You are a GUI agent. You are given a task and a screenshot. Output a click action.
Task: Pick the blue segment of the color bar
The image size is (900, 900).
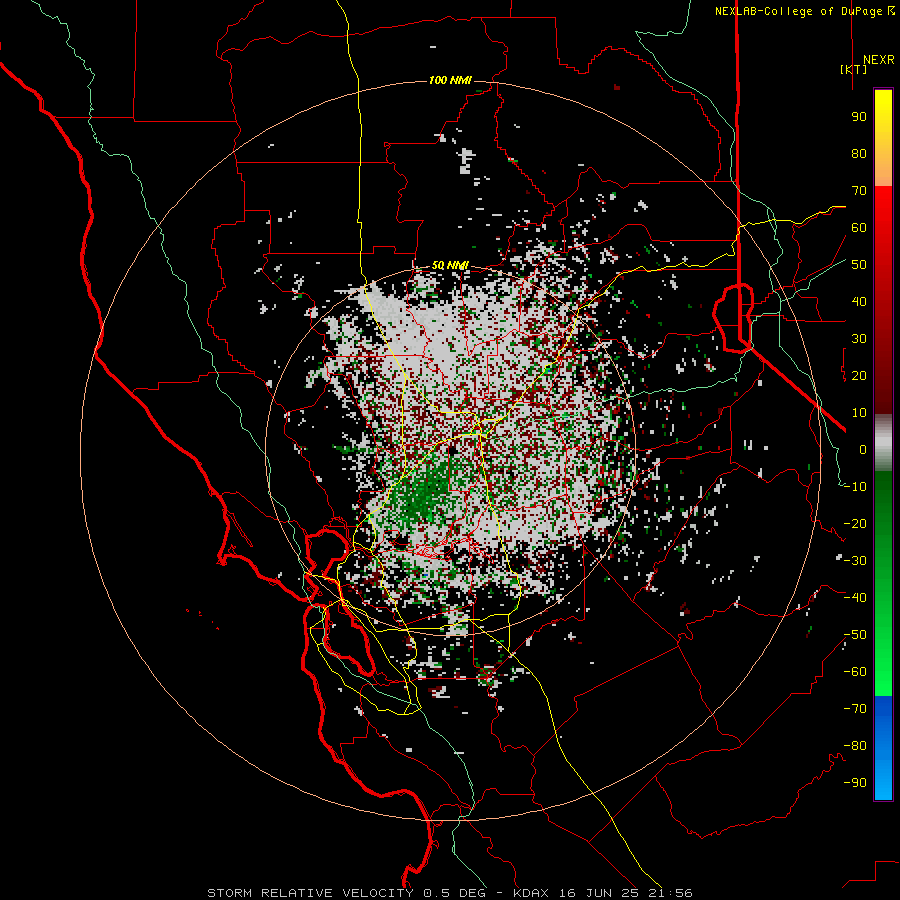(x=883, y=747)
